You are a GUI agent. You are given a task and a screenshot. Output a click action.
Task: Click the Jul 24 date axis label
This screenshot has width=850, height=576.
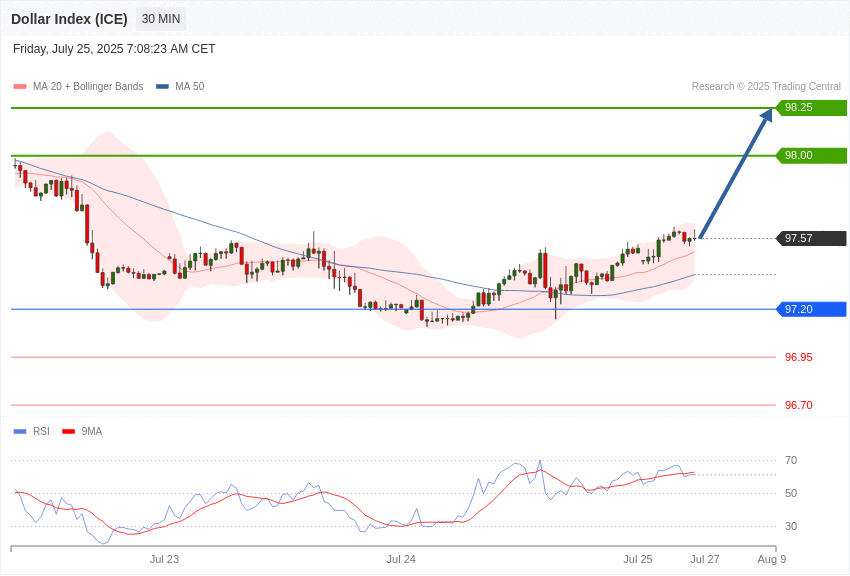tap(401, 560)
